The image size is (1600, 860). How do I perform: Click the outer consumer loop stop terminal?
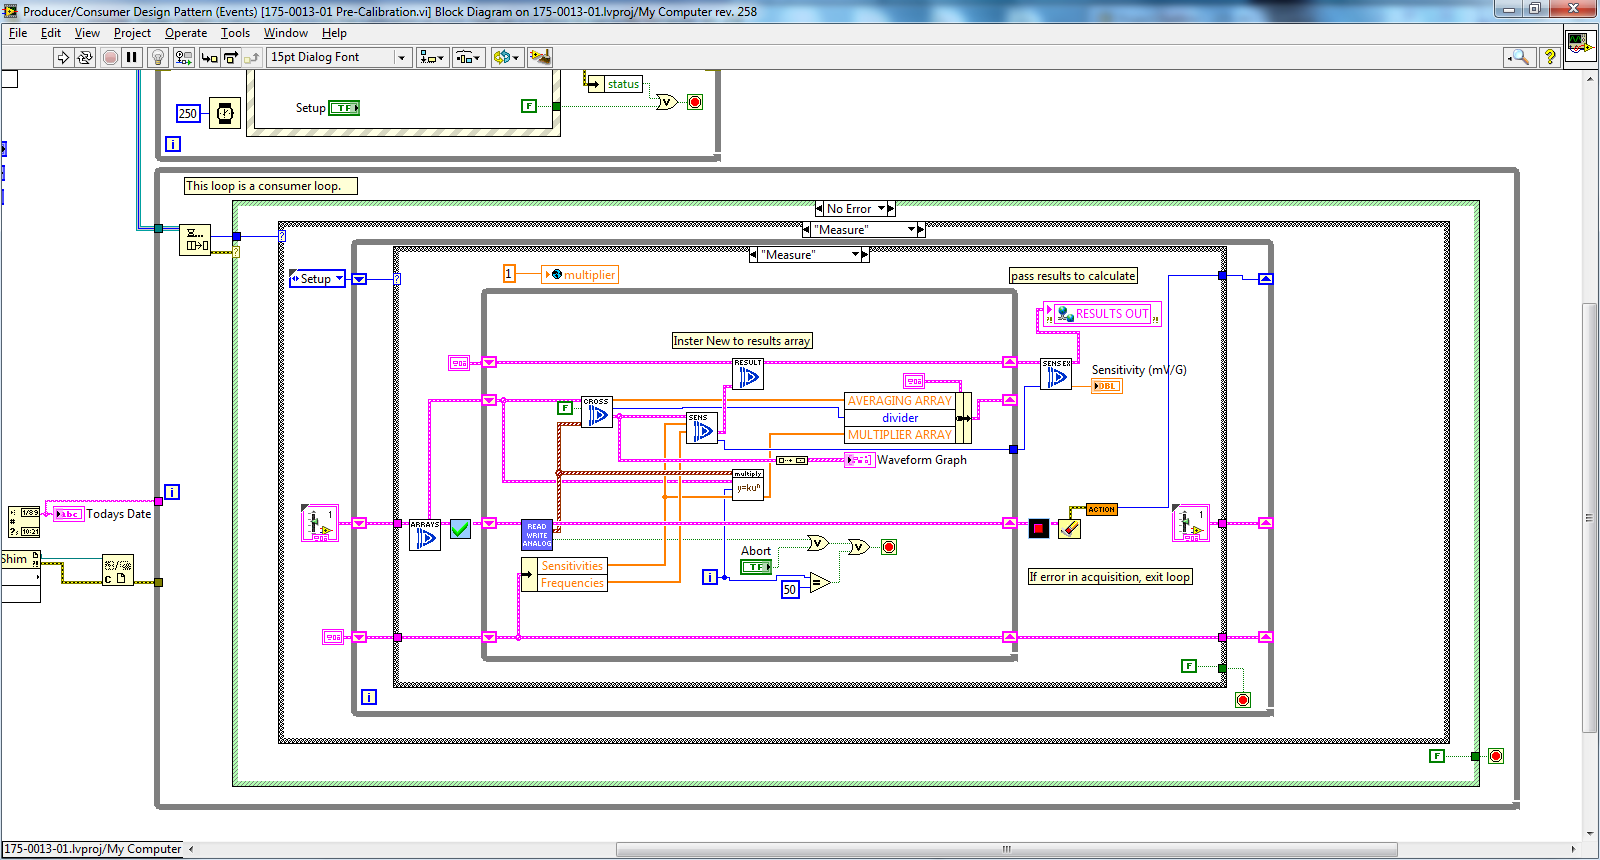point(1496,756)
